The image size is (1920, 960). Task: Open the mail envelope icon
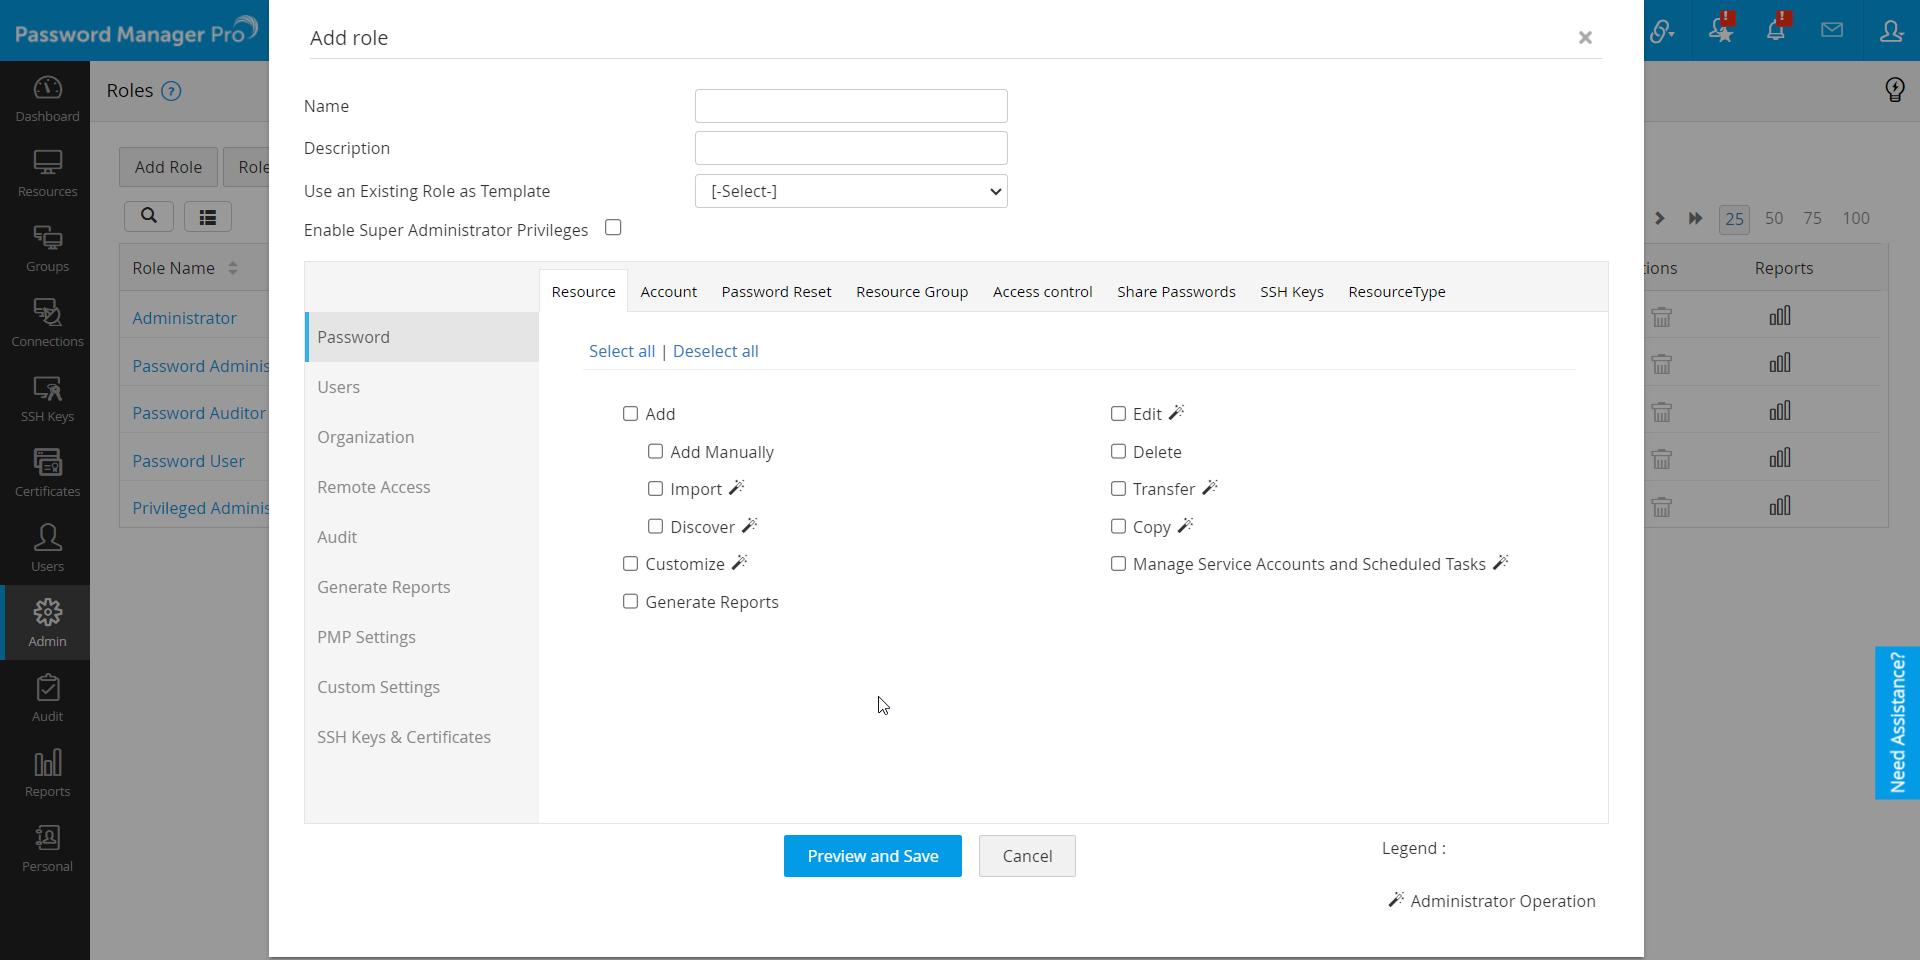click(1832, 30)
